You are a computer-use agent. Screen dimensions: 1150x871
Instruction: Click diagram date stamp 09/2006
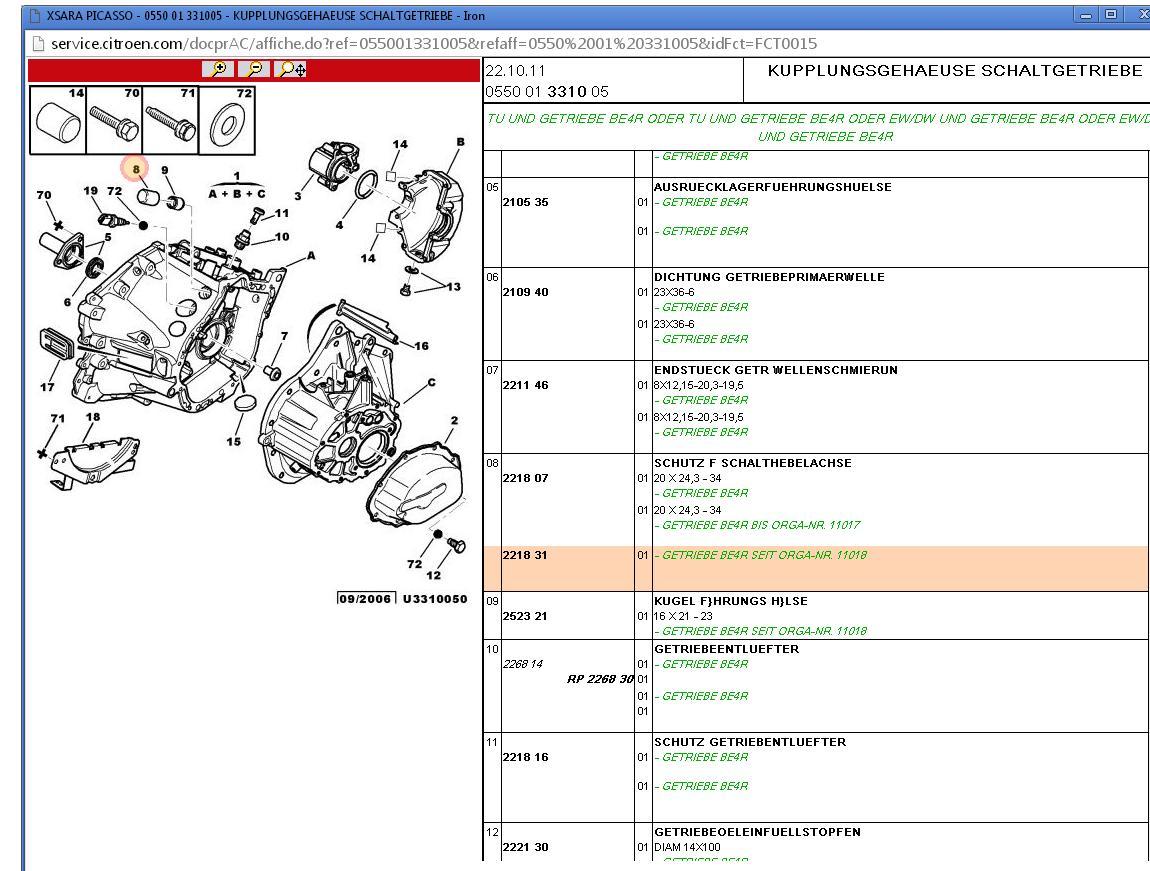(x=366, y=598)
